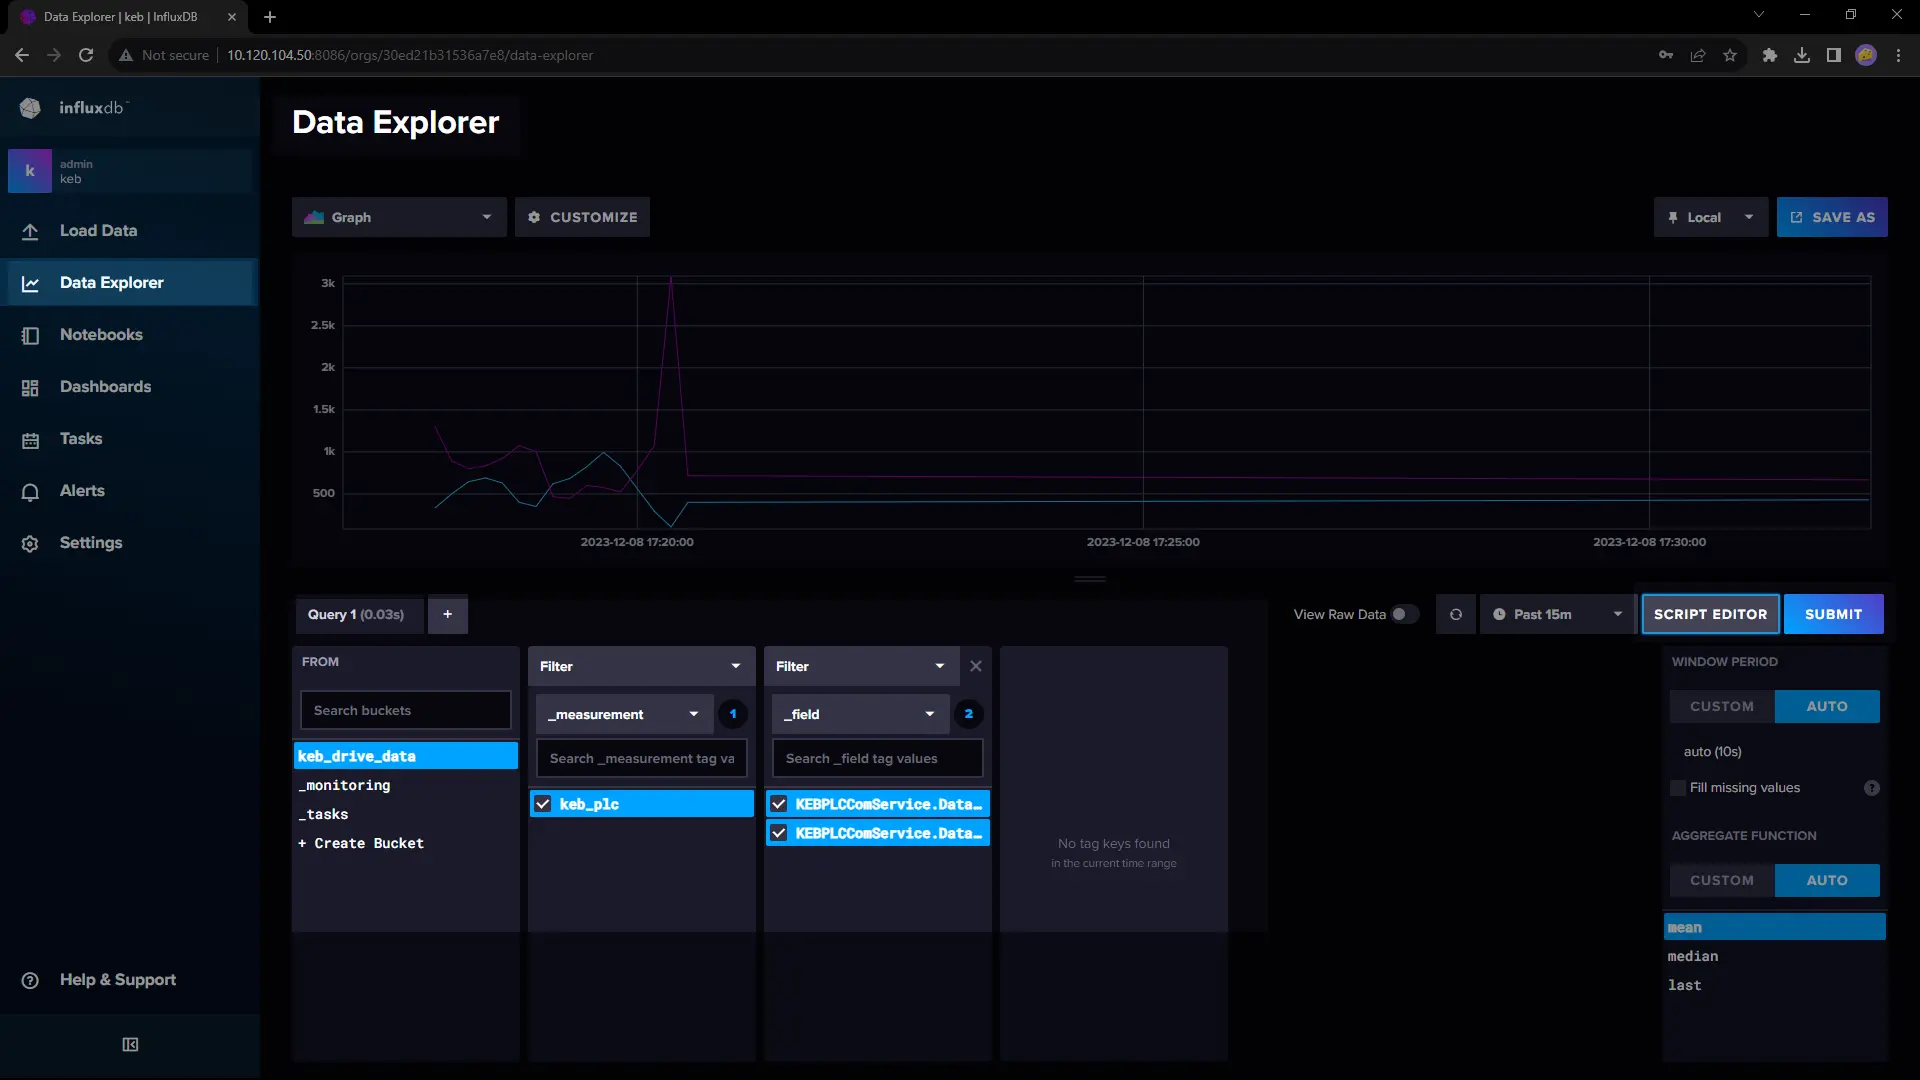The height and width of the screenshot is (1080, 1920).
Task: Remove the _field filter panel
Action: [976, 667]
